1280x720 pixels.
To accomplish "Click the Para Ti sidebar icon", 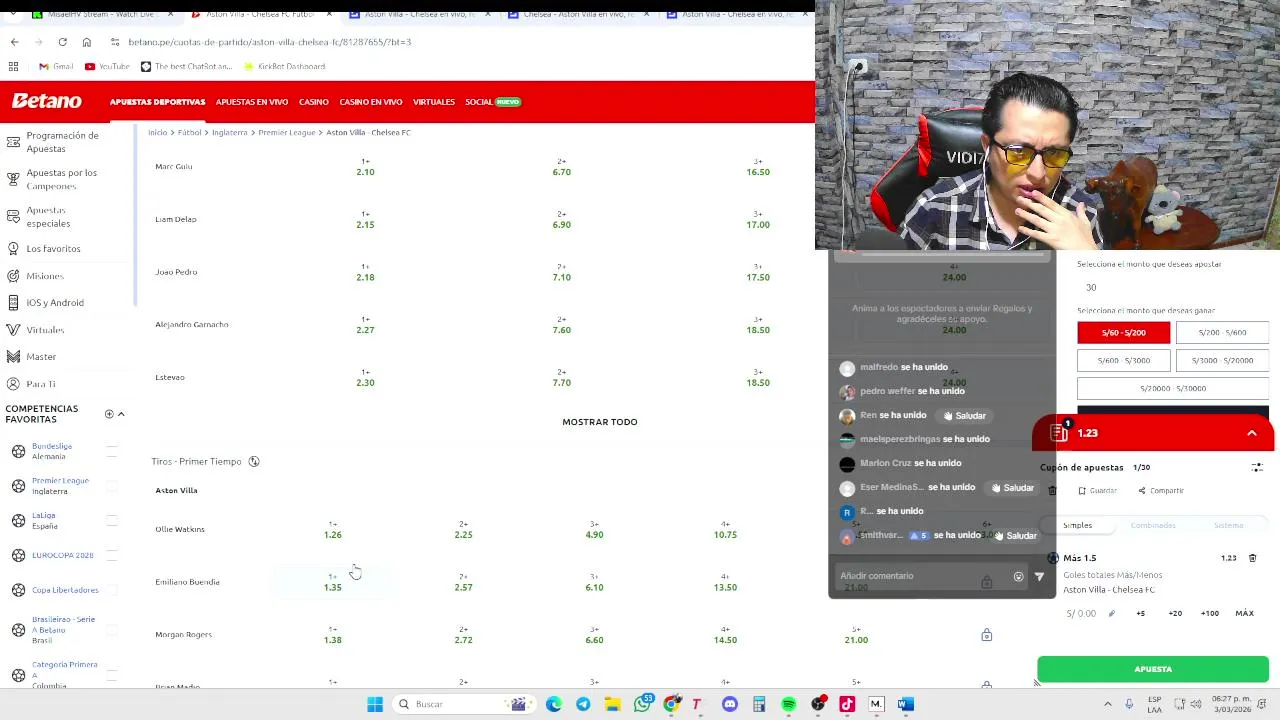I will coord(13,383).
